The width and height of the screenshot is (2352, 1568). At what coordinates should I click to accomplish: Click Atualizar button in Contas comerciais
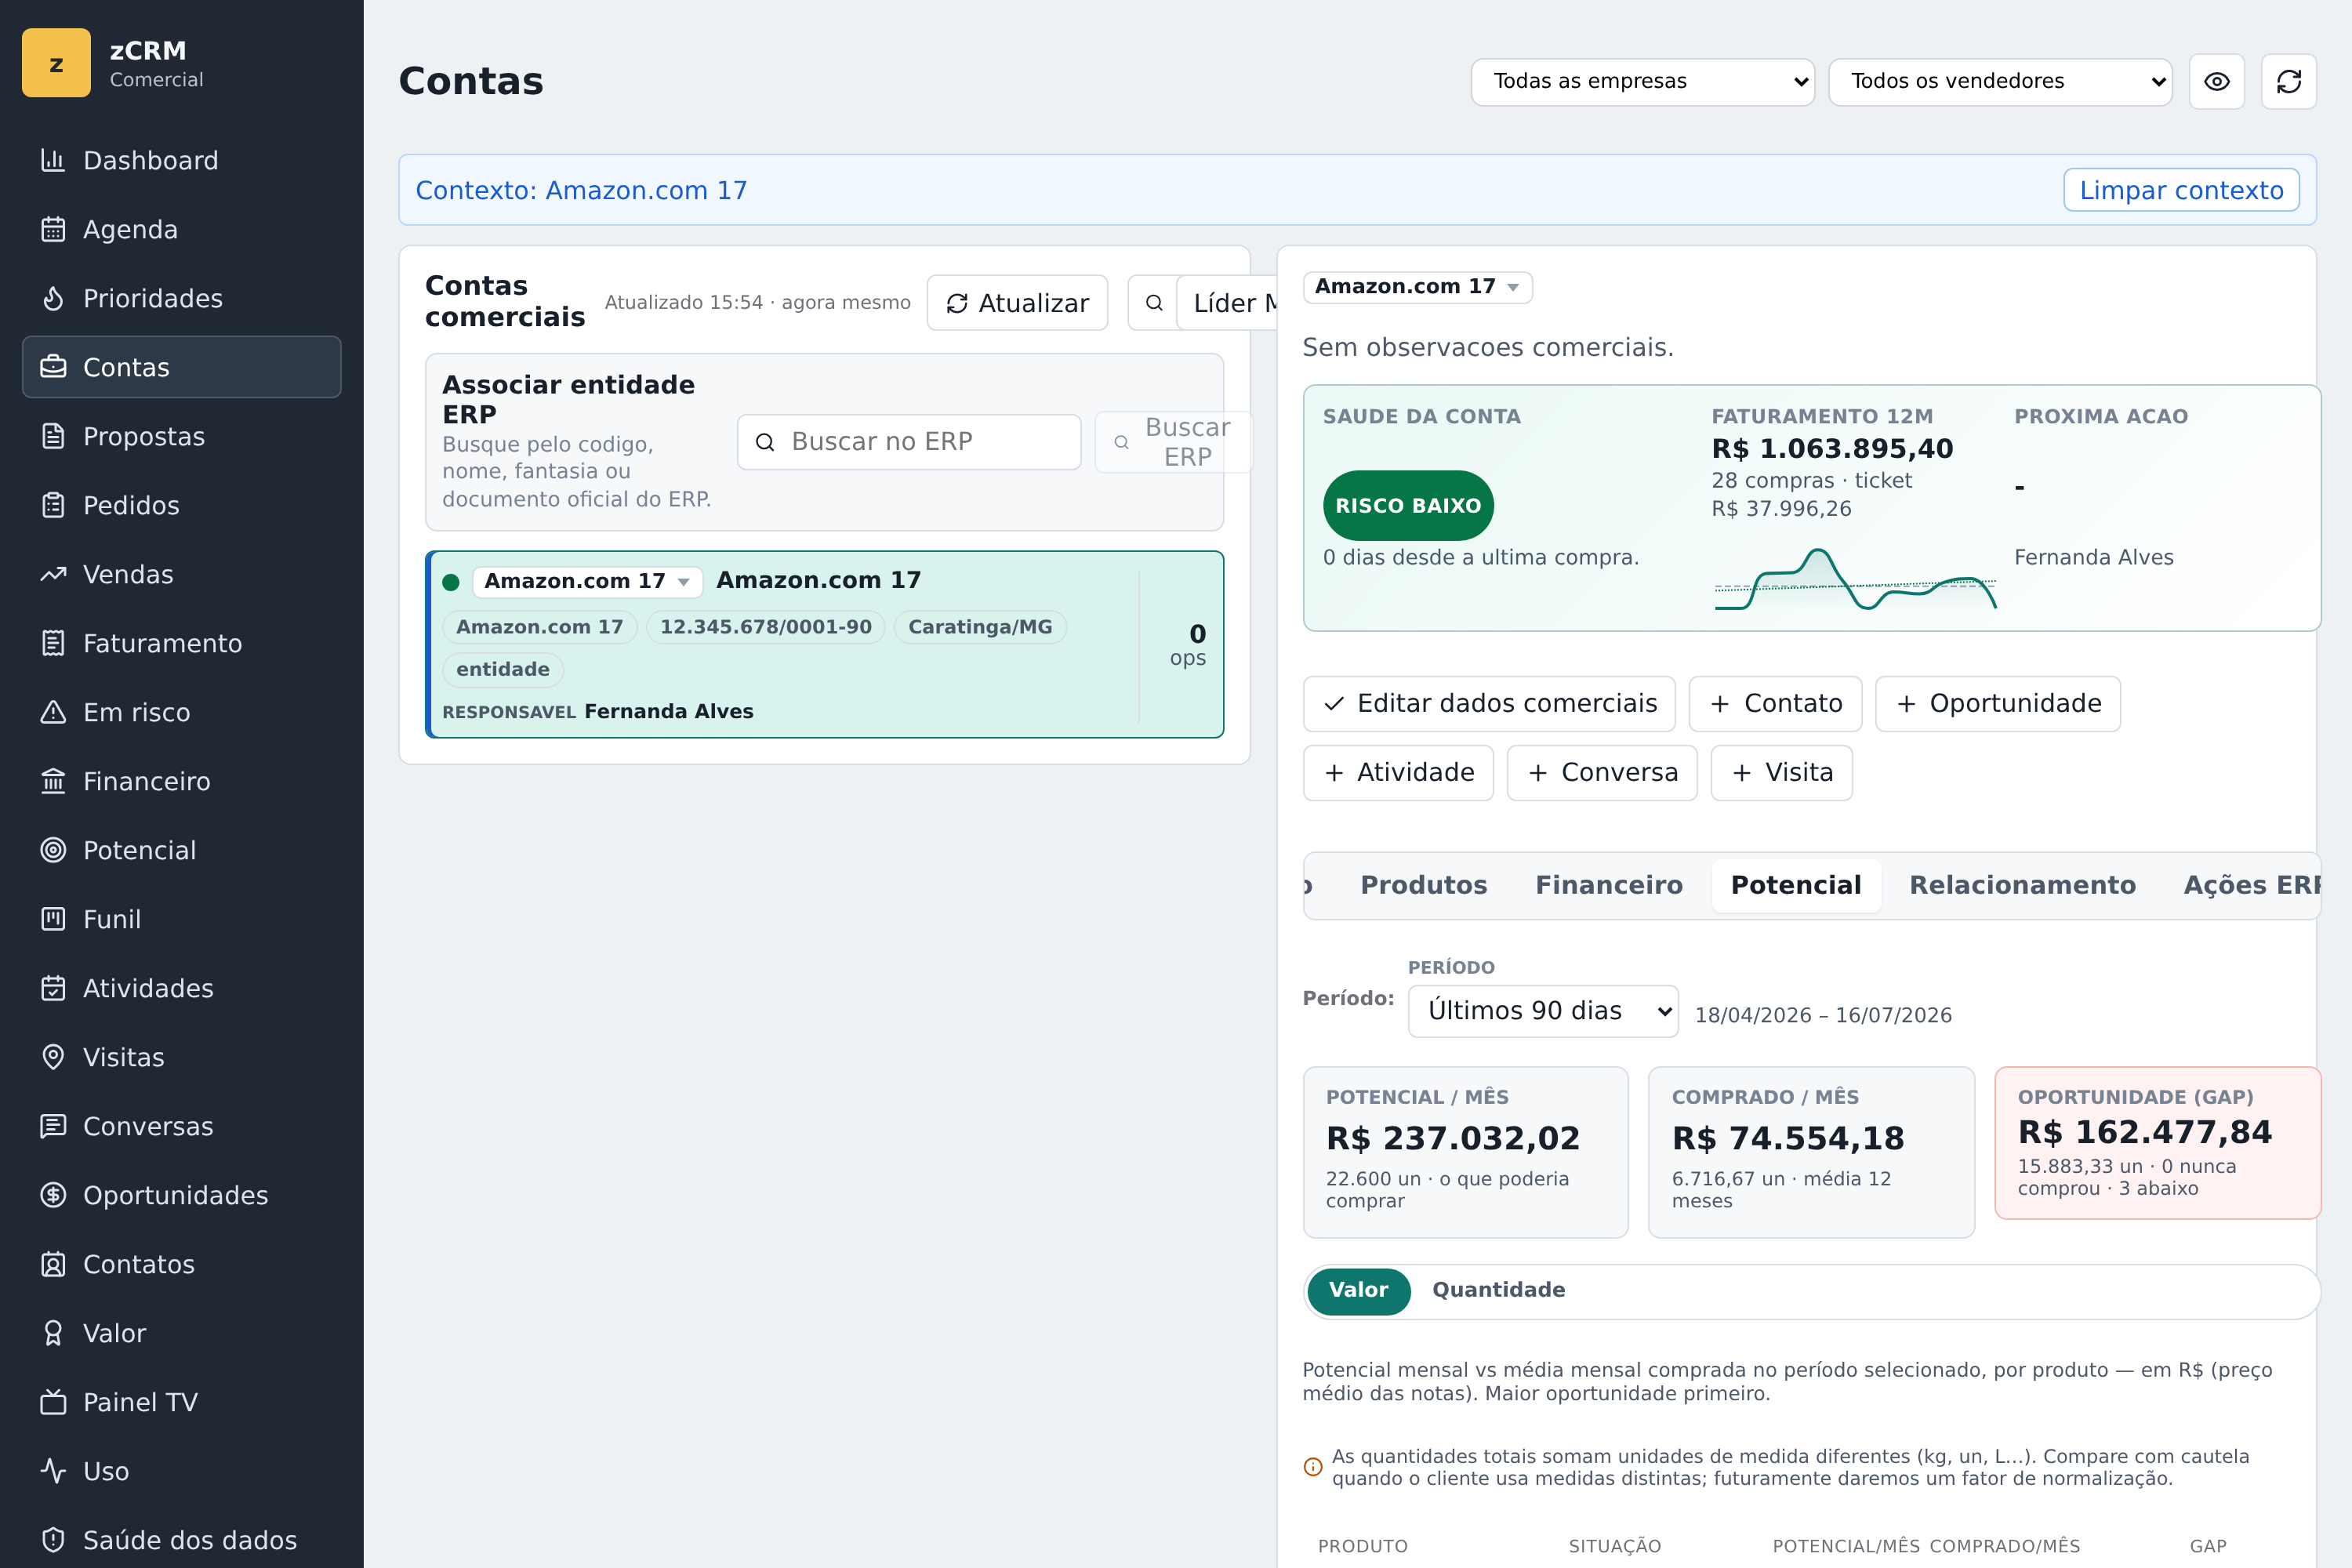1017,303
